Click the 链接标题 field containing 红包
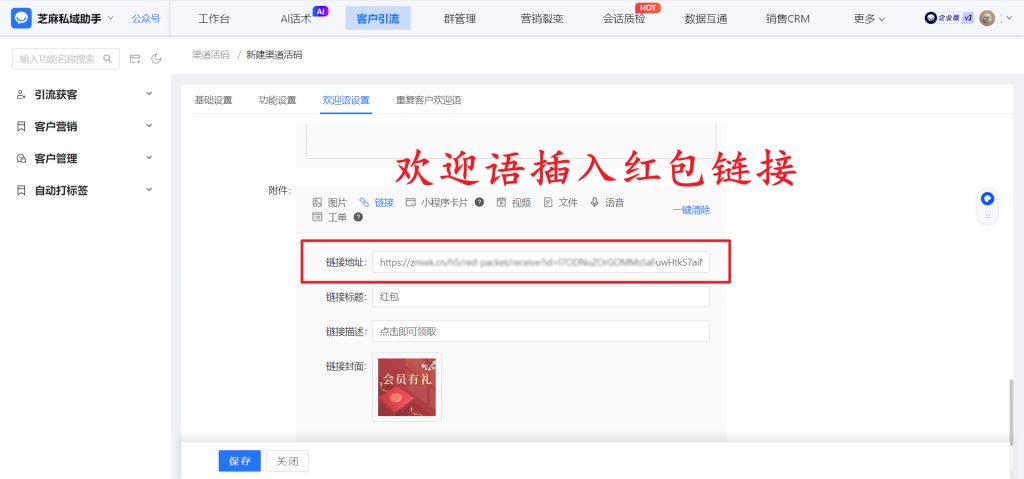The width and height of the screenshot is (1024, 479). (541, 297)
